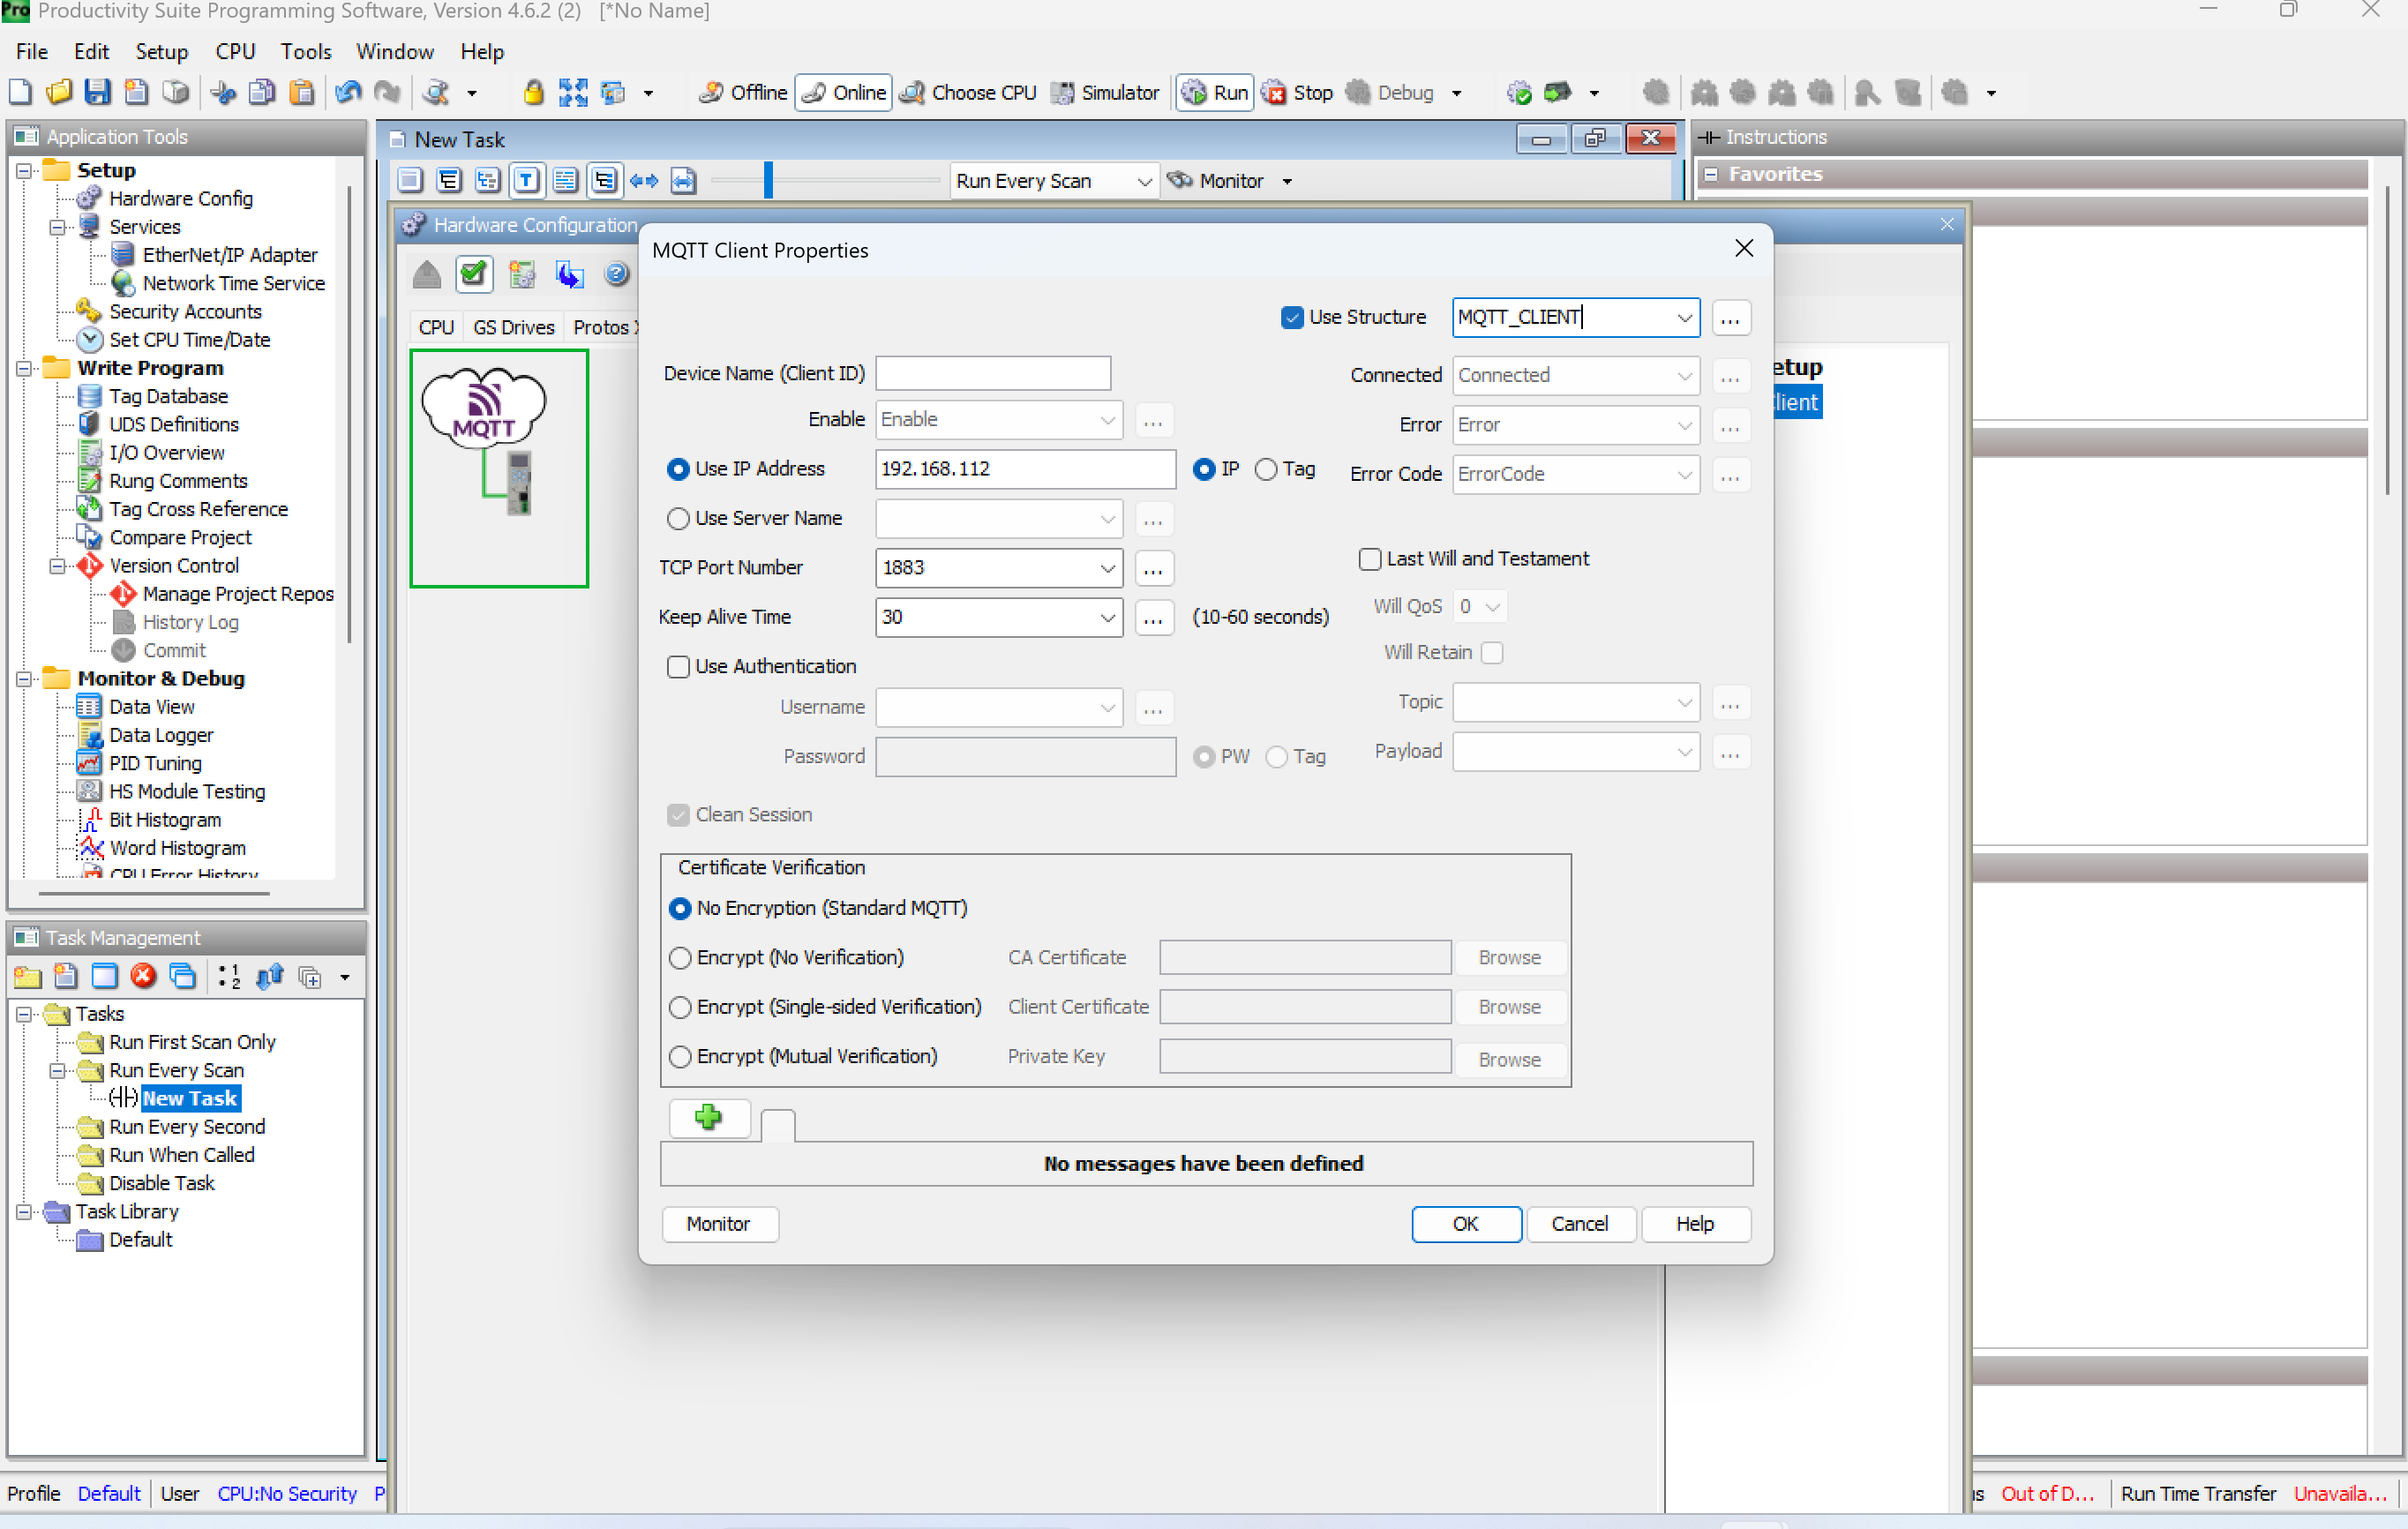Select Encrypt (Mutual Verification) option
2408x1529 pixels.
click(680, 1056)
